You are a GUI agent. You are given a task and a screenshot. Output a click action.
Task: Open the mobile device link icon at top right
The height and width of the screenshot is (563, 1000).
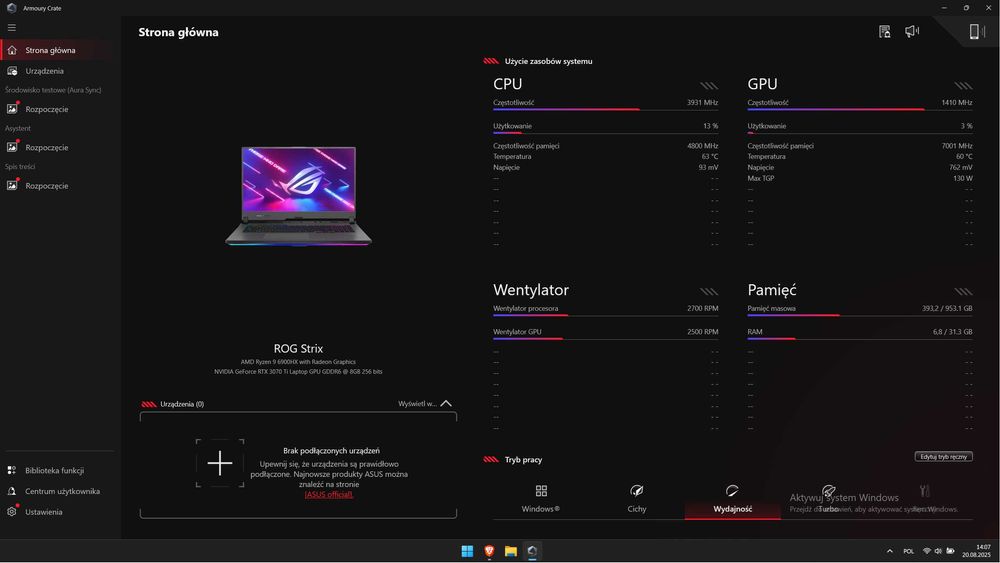976,31
